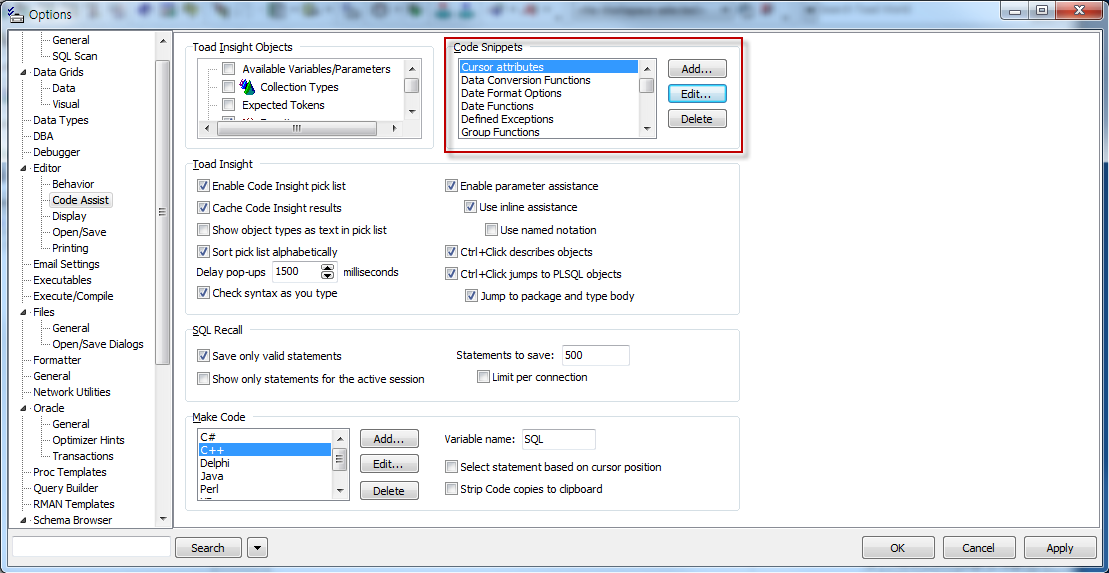
Task: Click the Collection Types icon in Toad Insight Objects
Action: coord(247,87)
